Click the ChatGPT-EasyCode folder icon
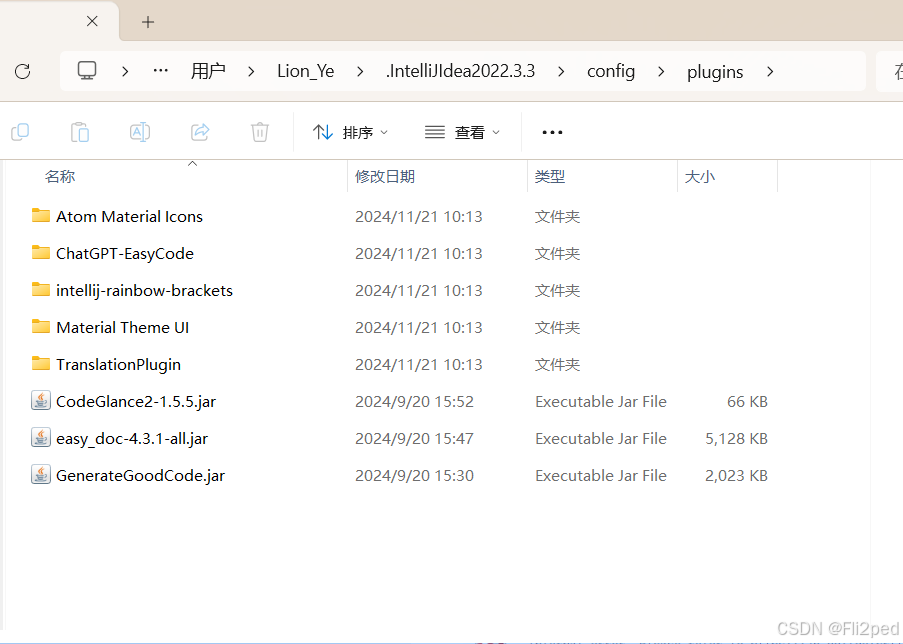Image resolution: width=903 pixels, height=644 pixels. [40, 252]
